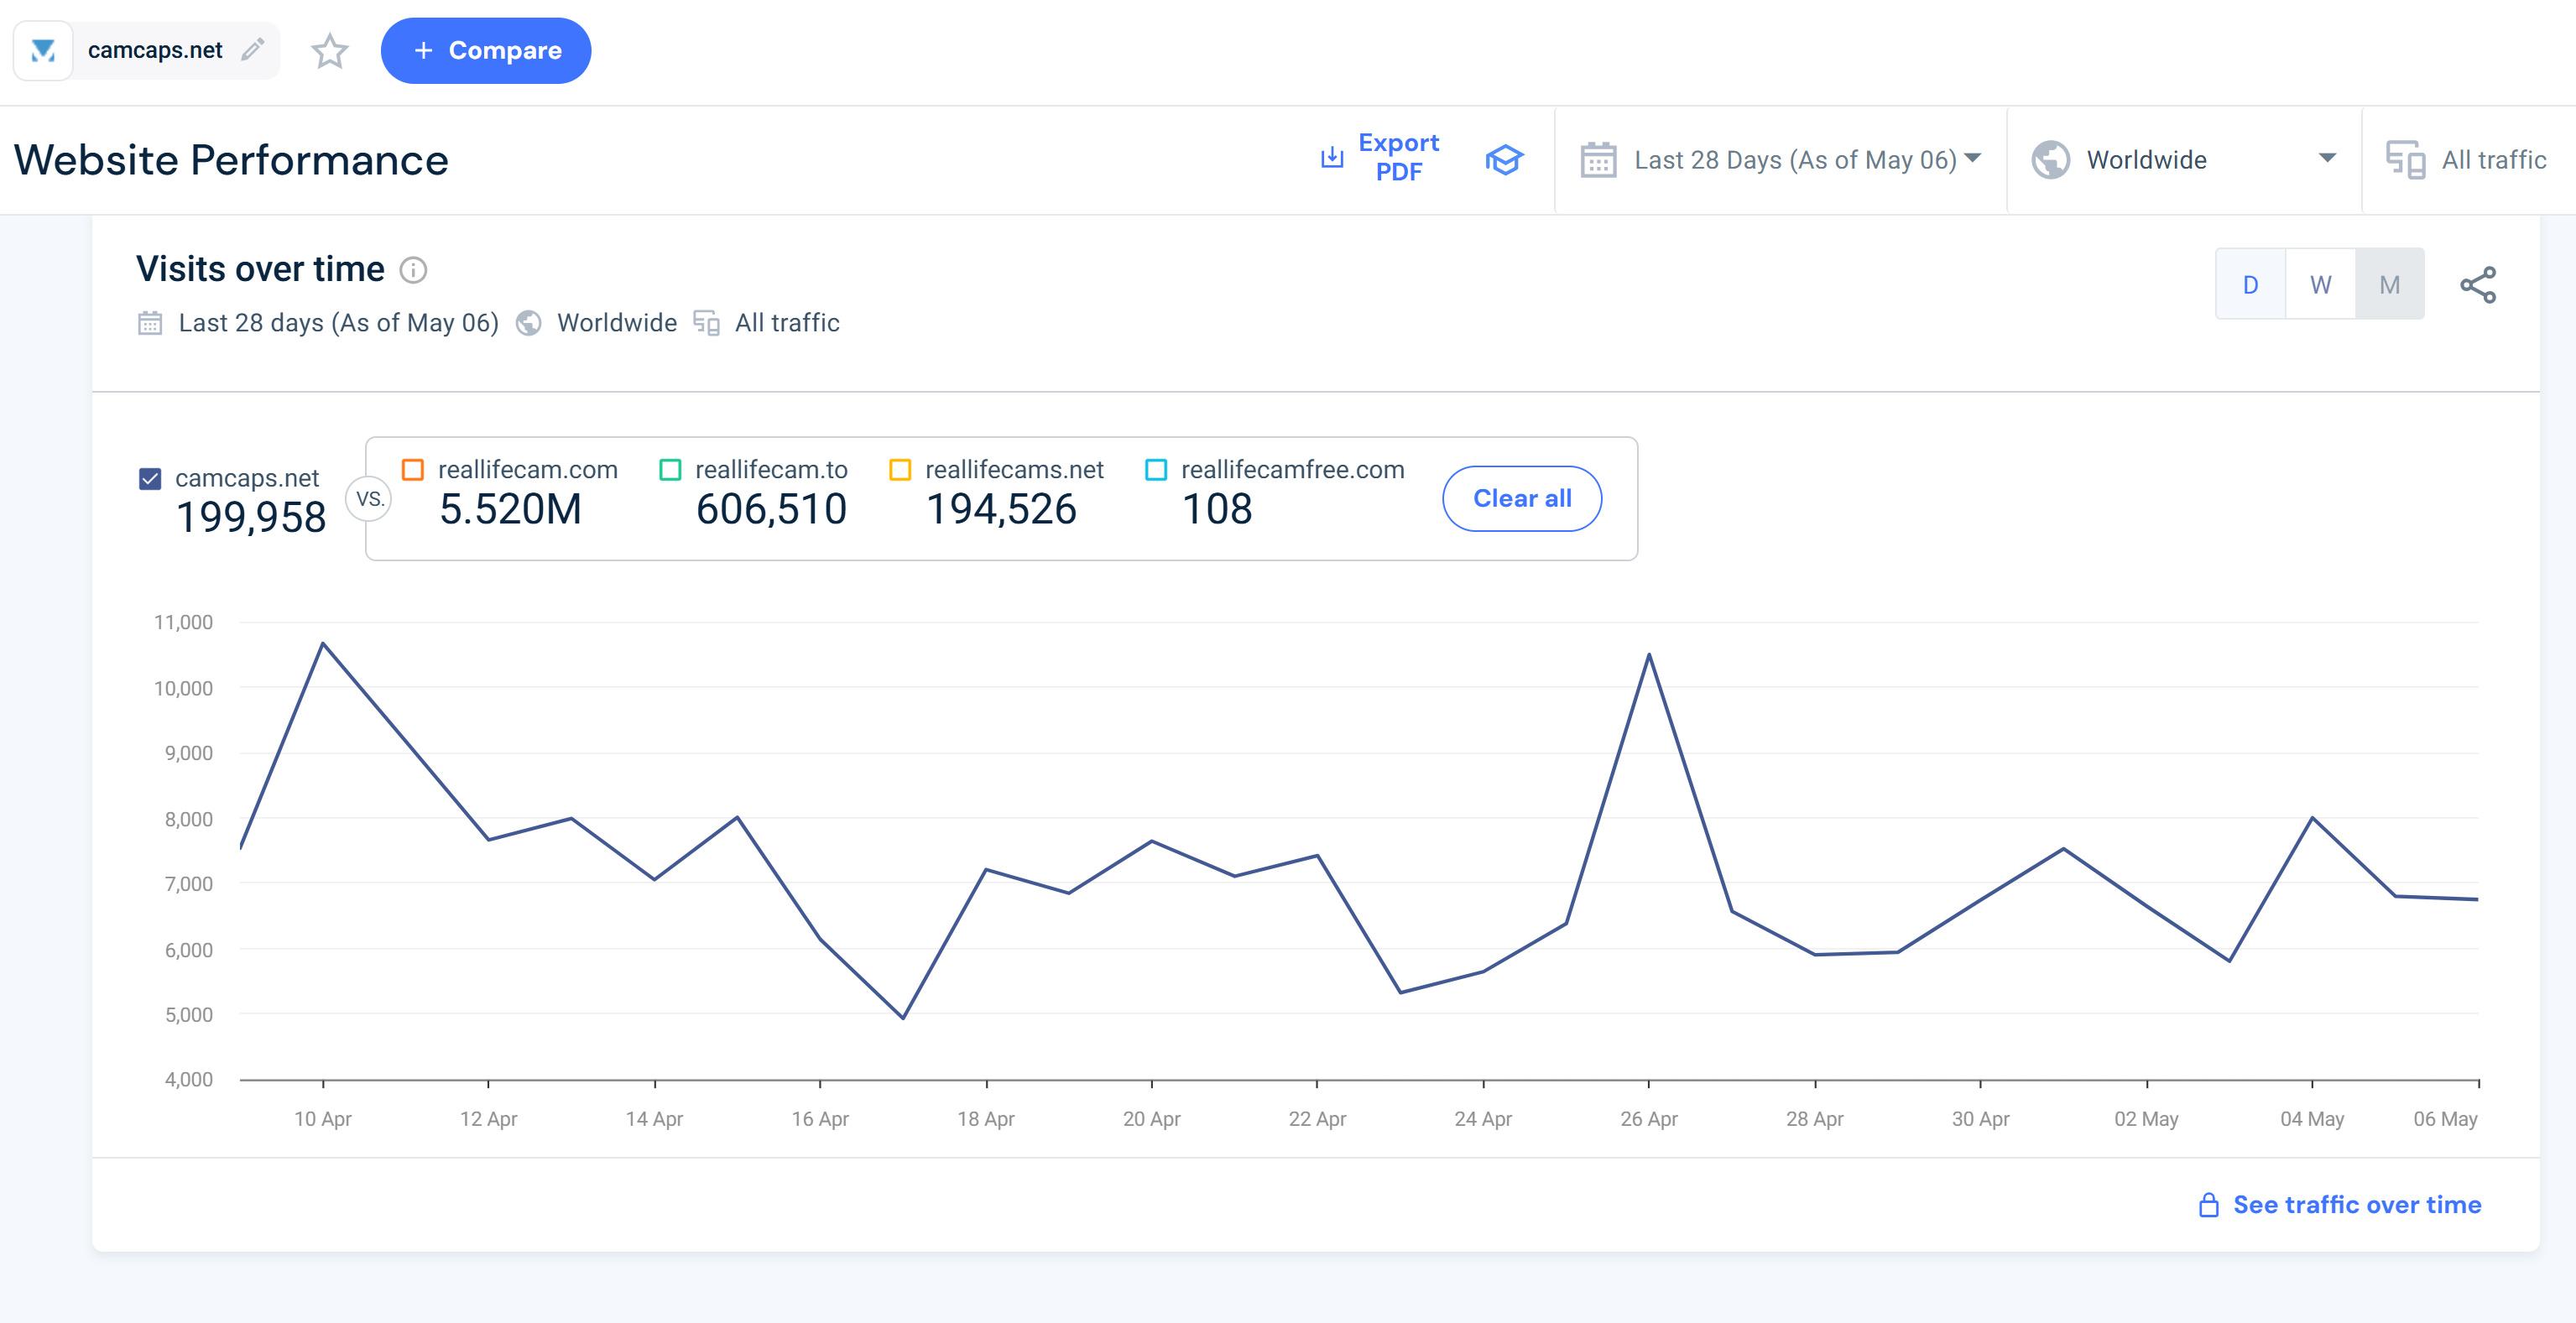Screen dimensions: 2576x1323
Task: Select the D daily granularity tab
Action: coord(2250,285)
